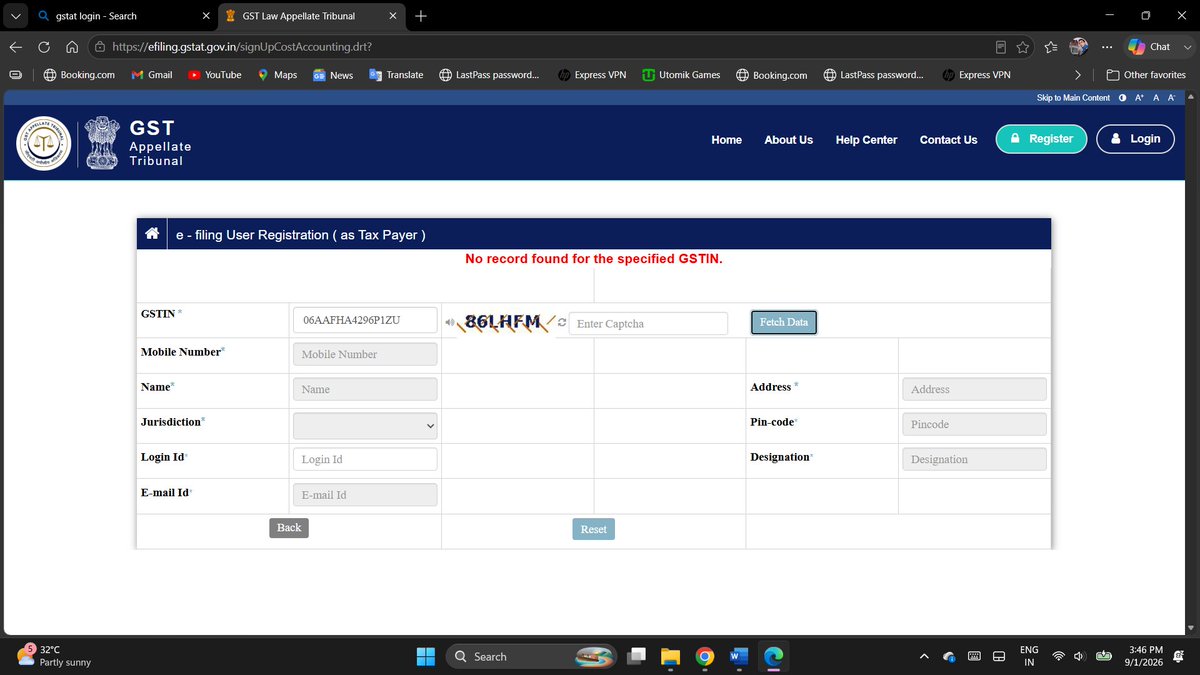Click the Name field
The height and width of the screenshot is (675, 1200).
point(365,389)
